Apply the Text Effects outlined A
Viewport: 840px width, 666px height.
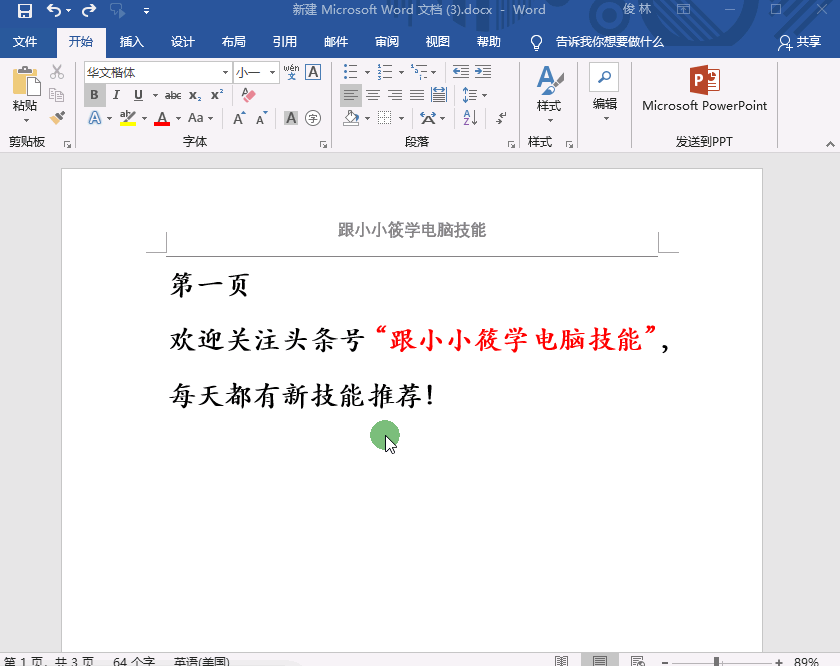tap(94, 118)
